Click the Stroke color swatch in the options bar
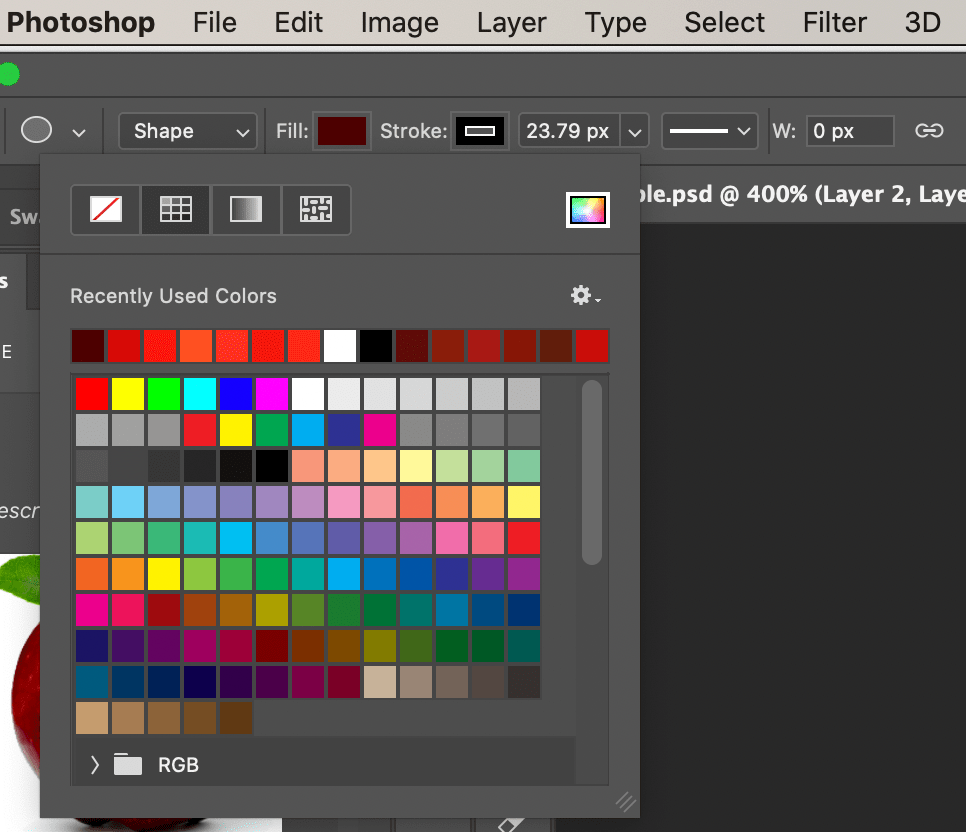This screenshot has width=966, height=832. [480, 130]
